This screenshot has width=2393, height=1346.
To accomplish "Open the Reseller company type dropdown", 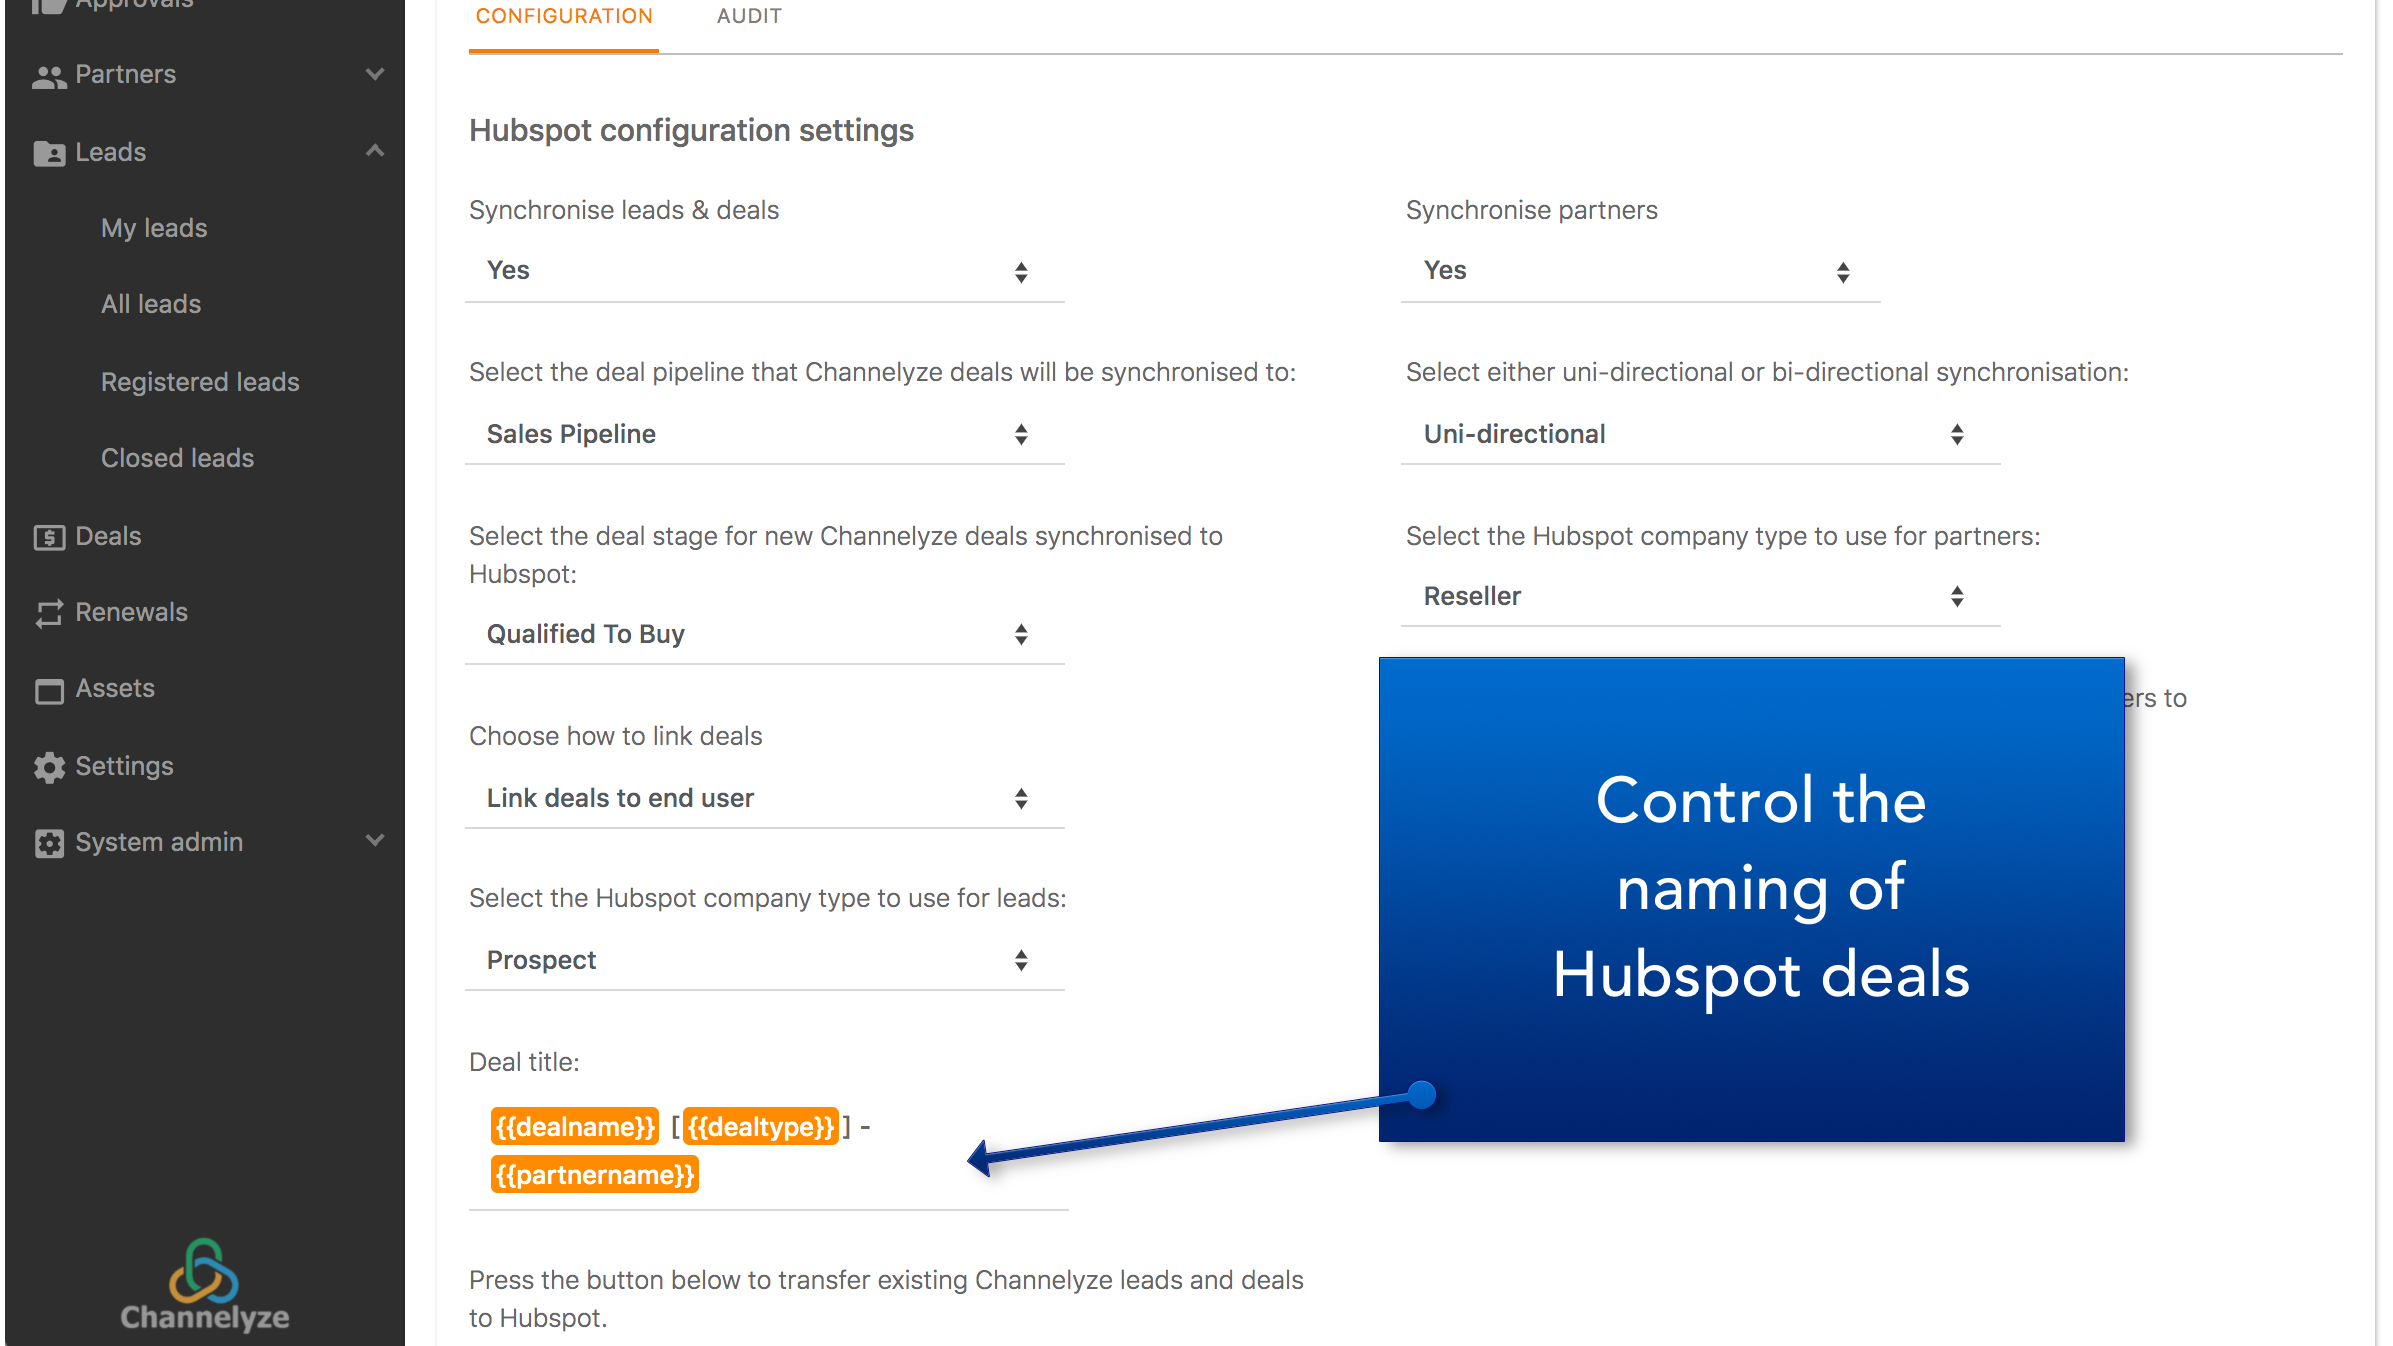I will 1700,596.
